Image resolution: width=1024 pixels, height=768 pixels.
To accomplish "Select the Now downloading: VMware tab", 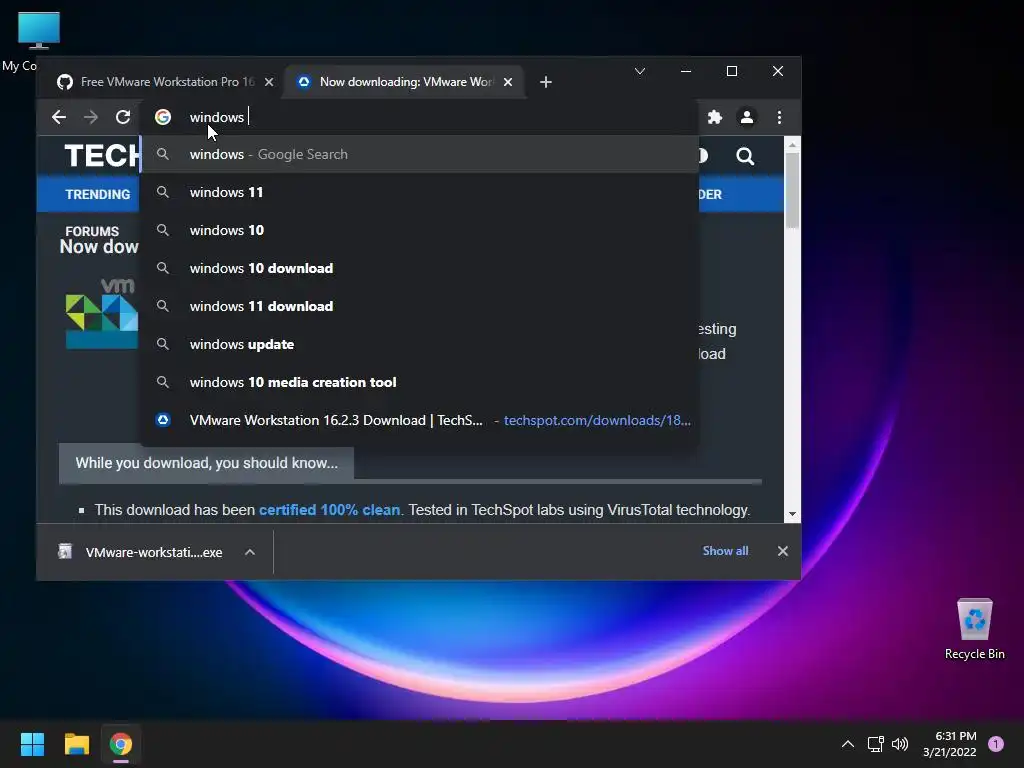I will 405,82.
